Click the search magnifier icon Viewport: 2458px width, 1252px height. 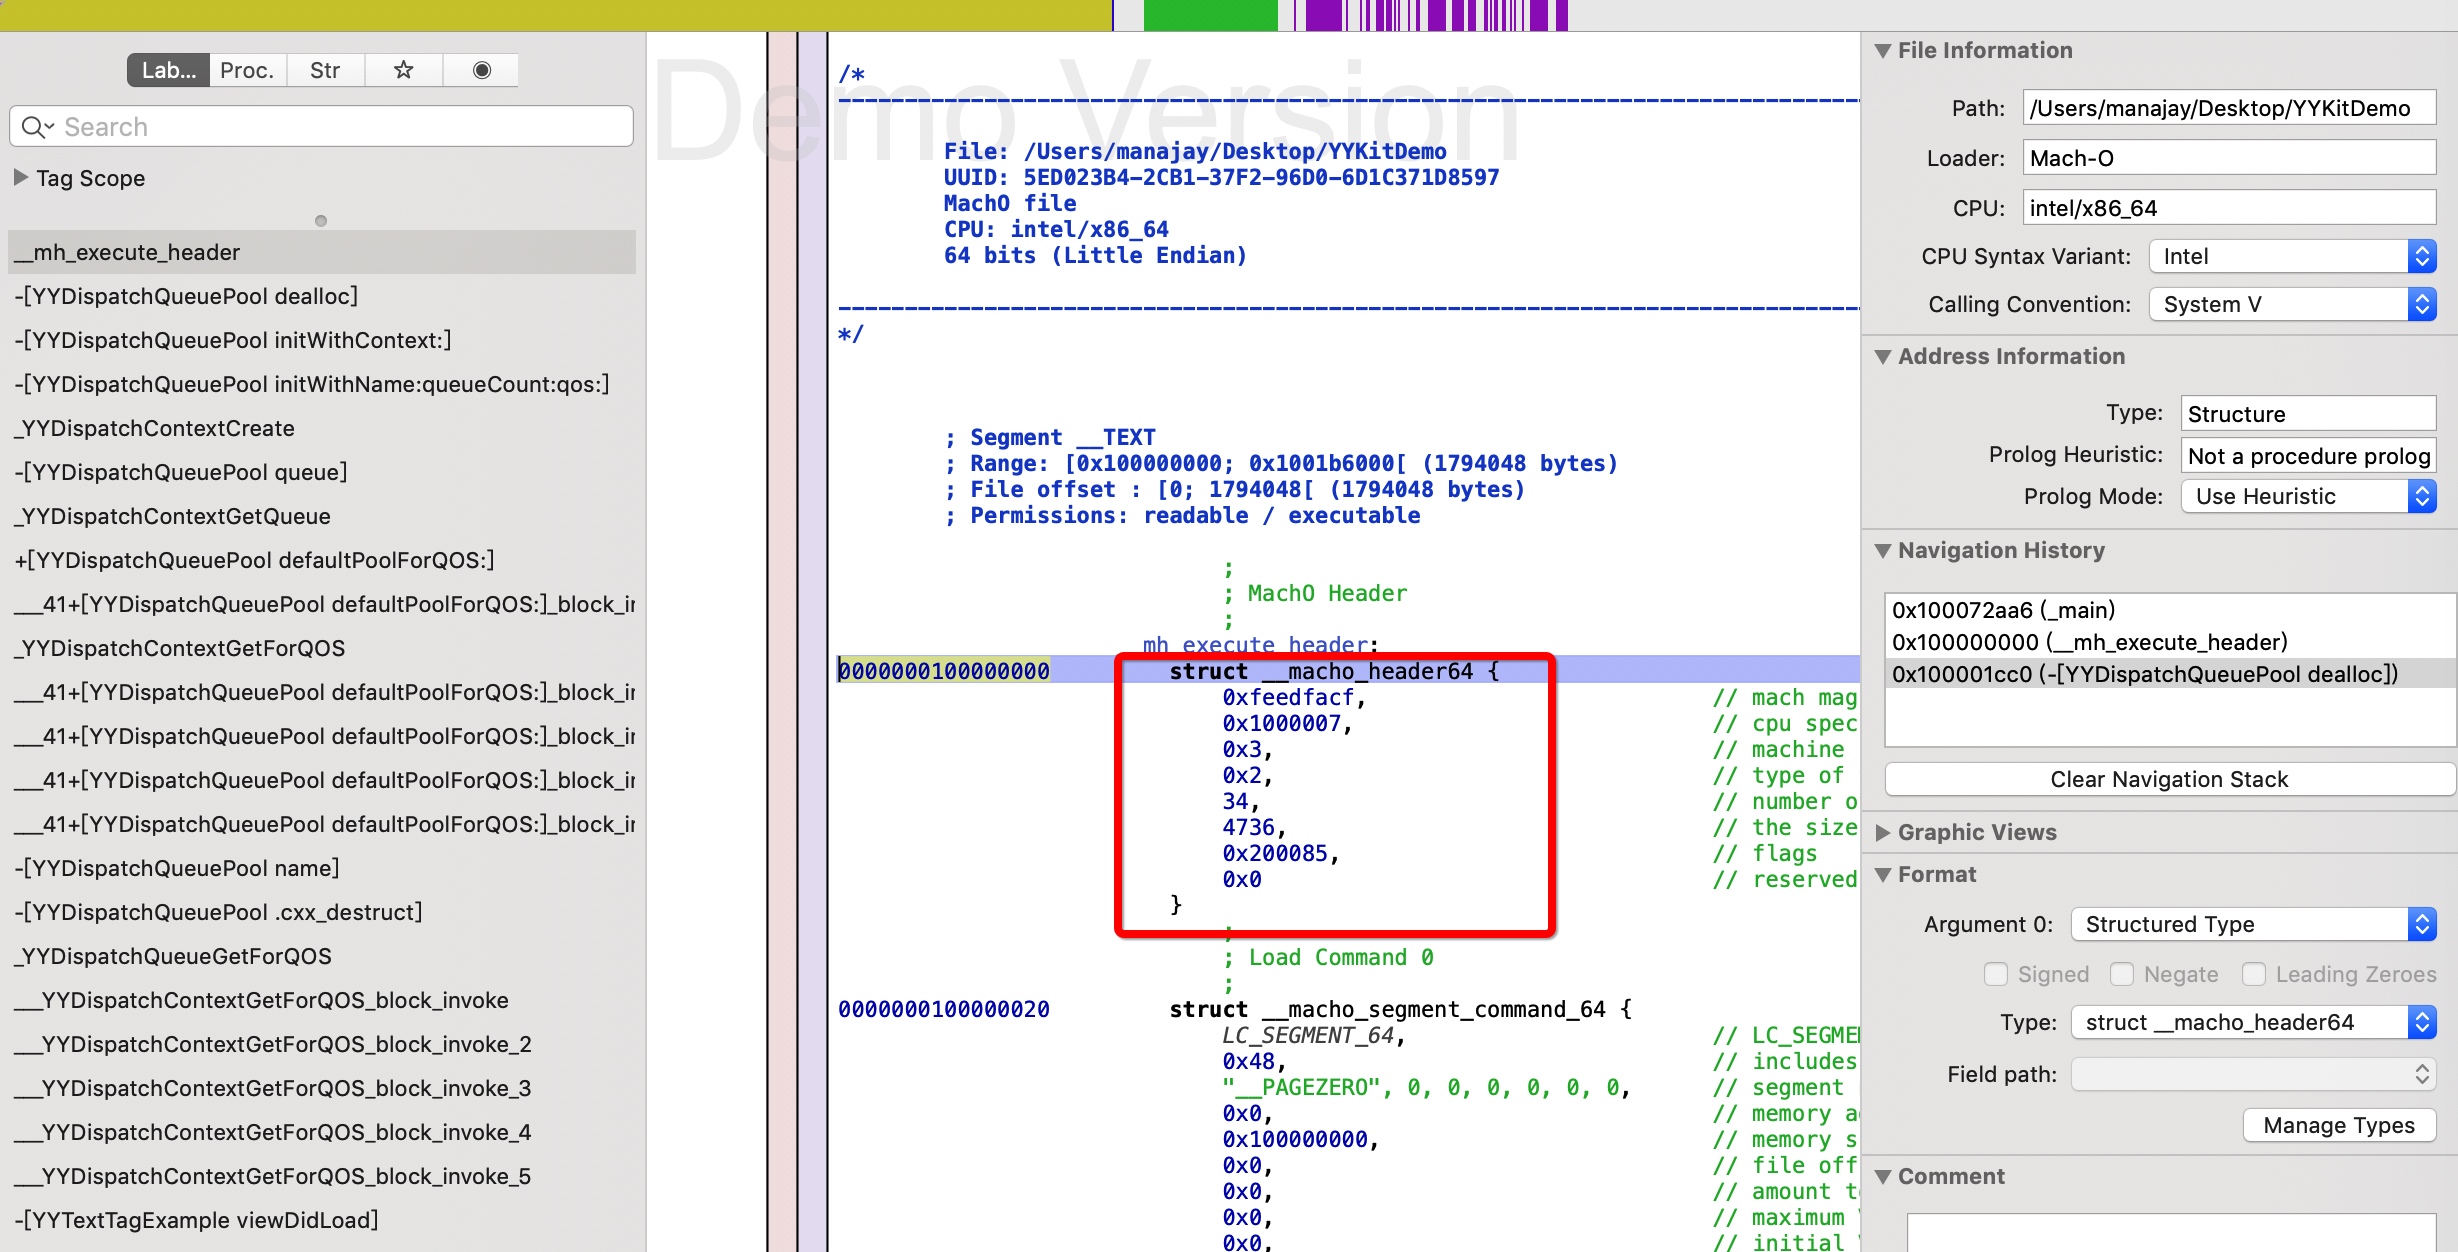[x=34, y=127]
